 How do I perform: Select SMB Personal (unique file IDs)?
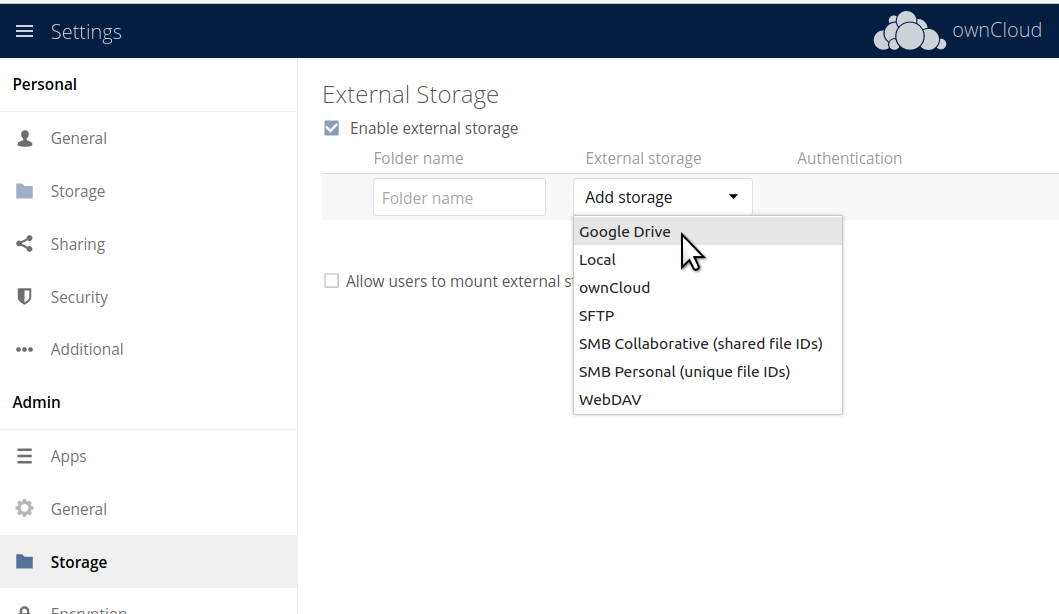708,372
